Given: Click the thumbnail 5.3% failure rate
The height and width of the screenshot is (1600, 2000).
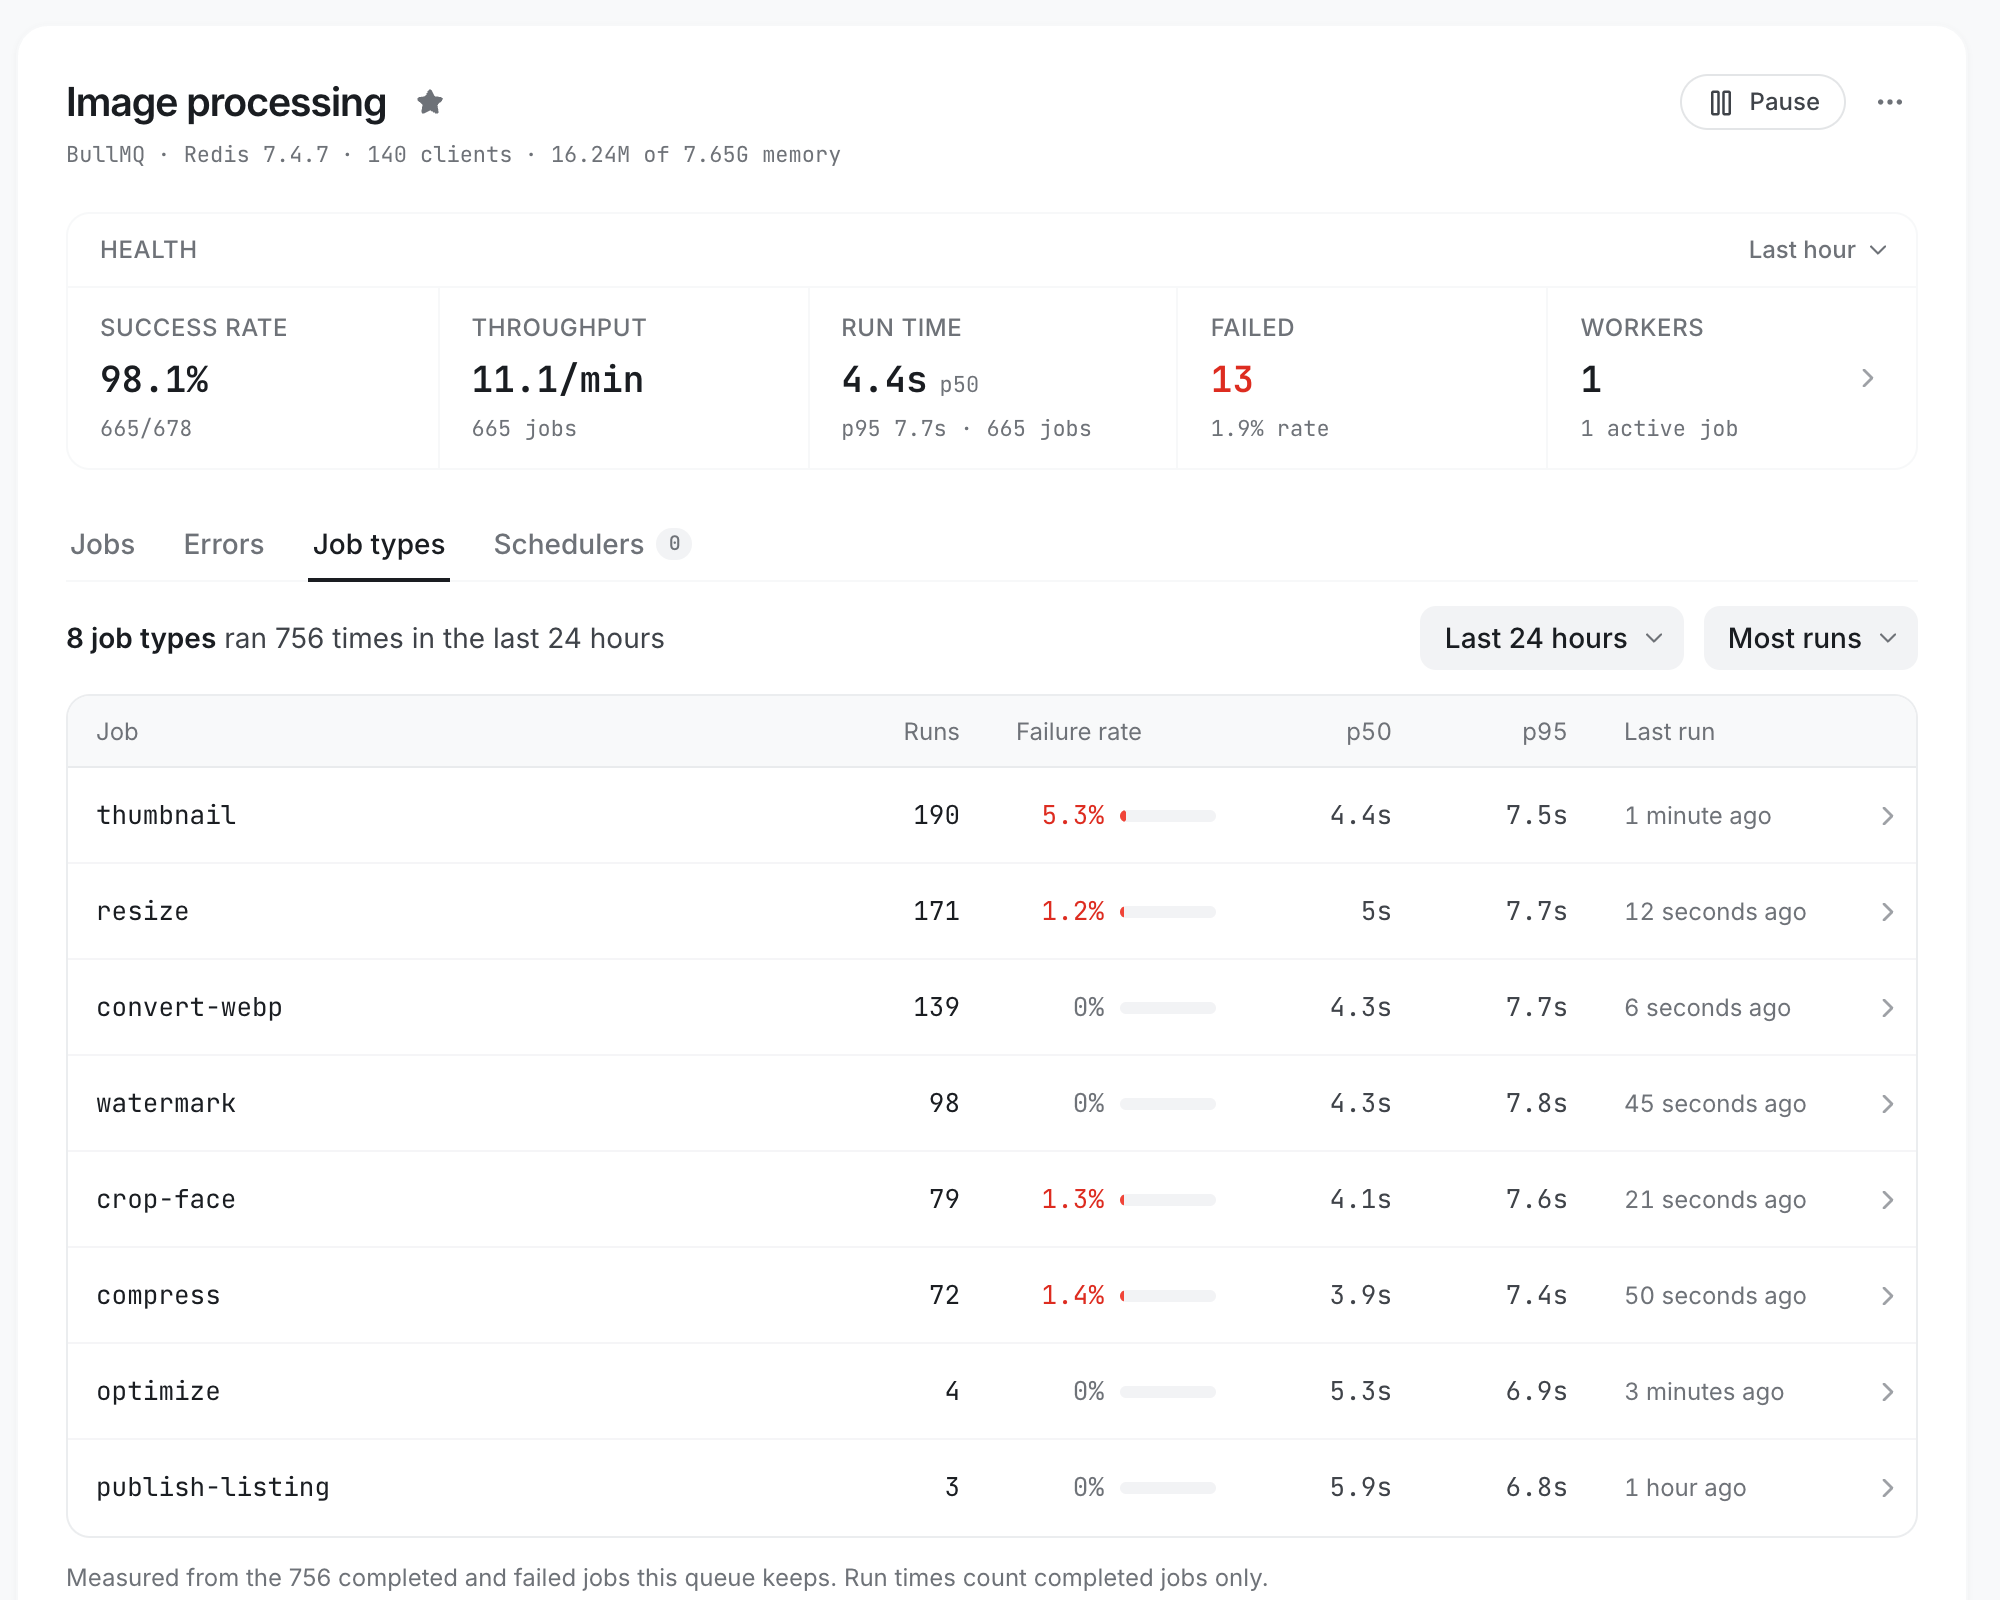Looking at the screenshot, I should click(x=1073, y=815).
